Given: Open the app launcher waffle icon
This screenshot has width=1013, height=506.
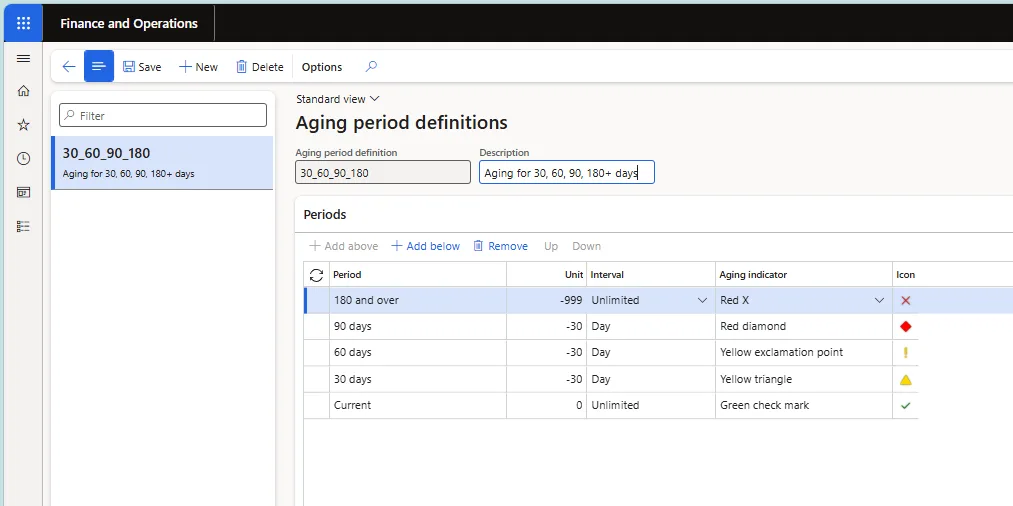Looking at the screenshot, I should pos(23,23).
